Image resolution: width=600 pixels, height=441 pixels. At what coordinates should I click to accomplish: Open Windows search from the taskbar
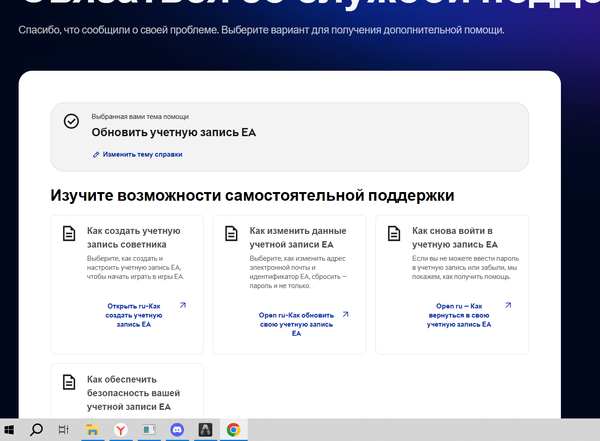pos(36,430)
